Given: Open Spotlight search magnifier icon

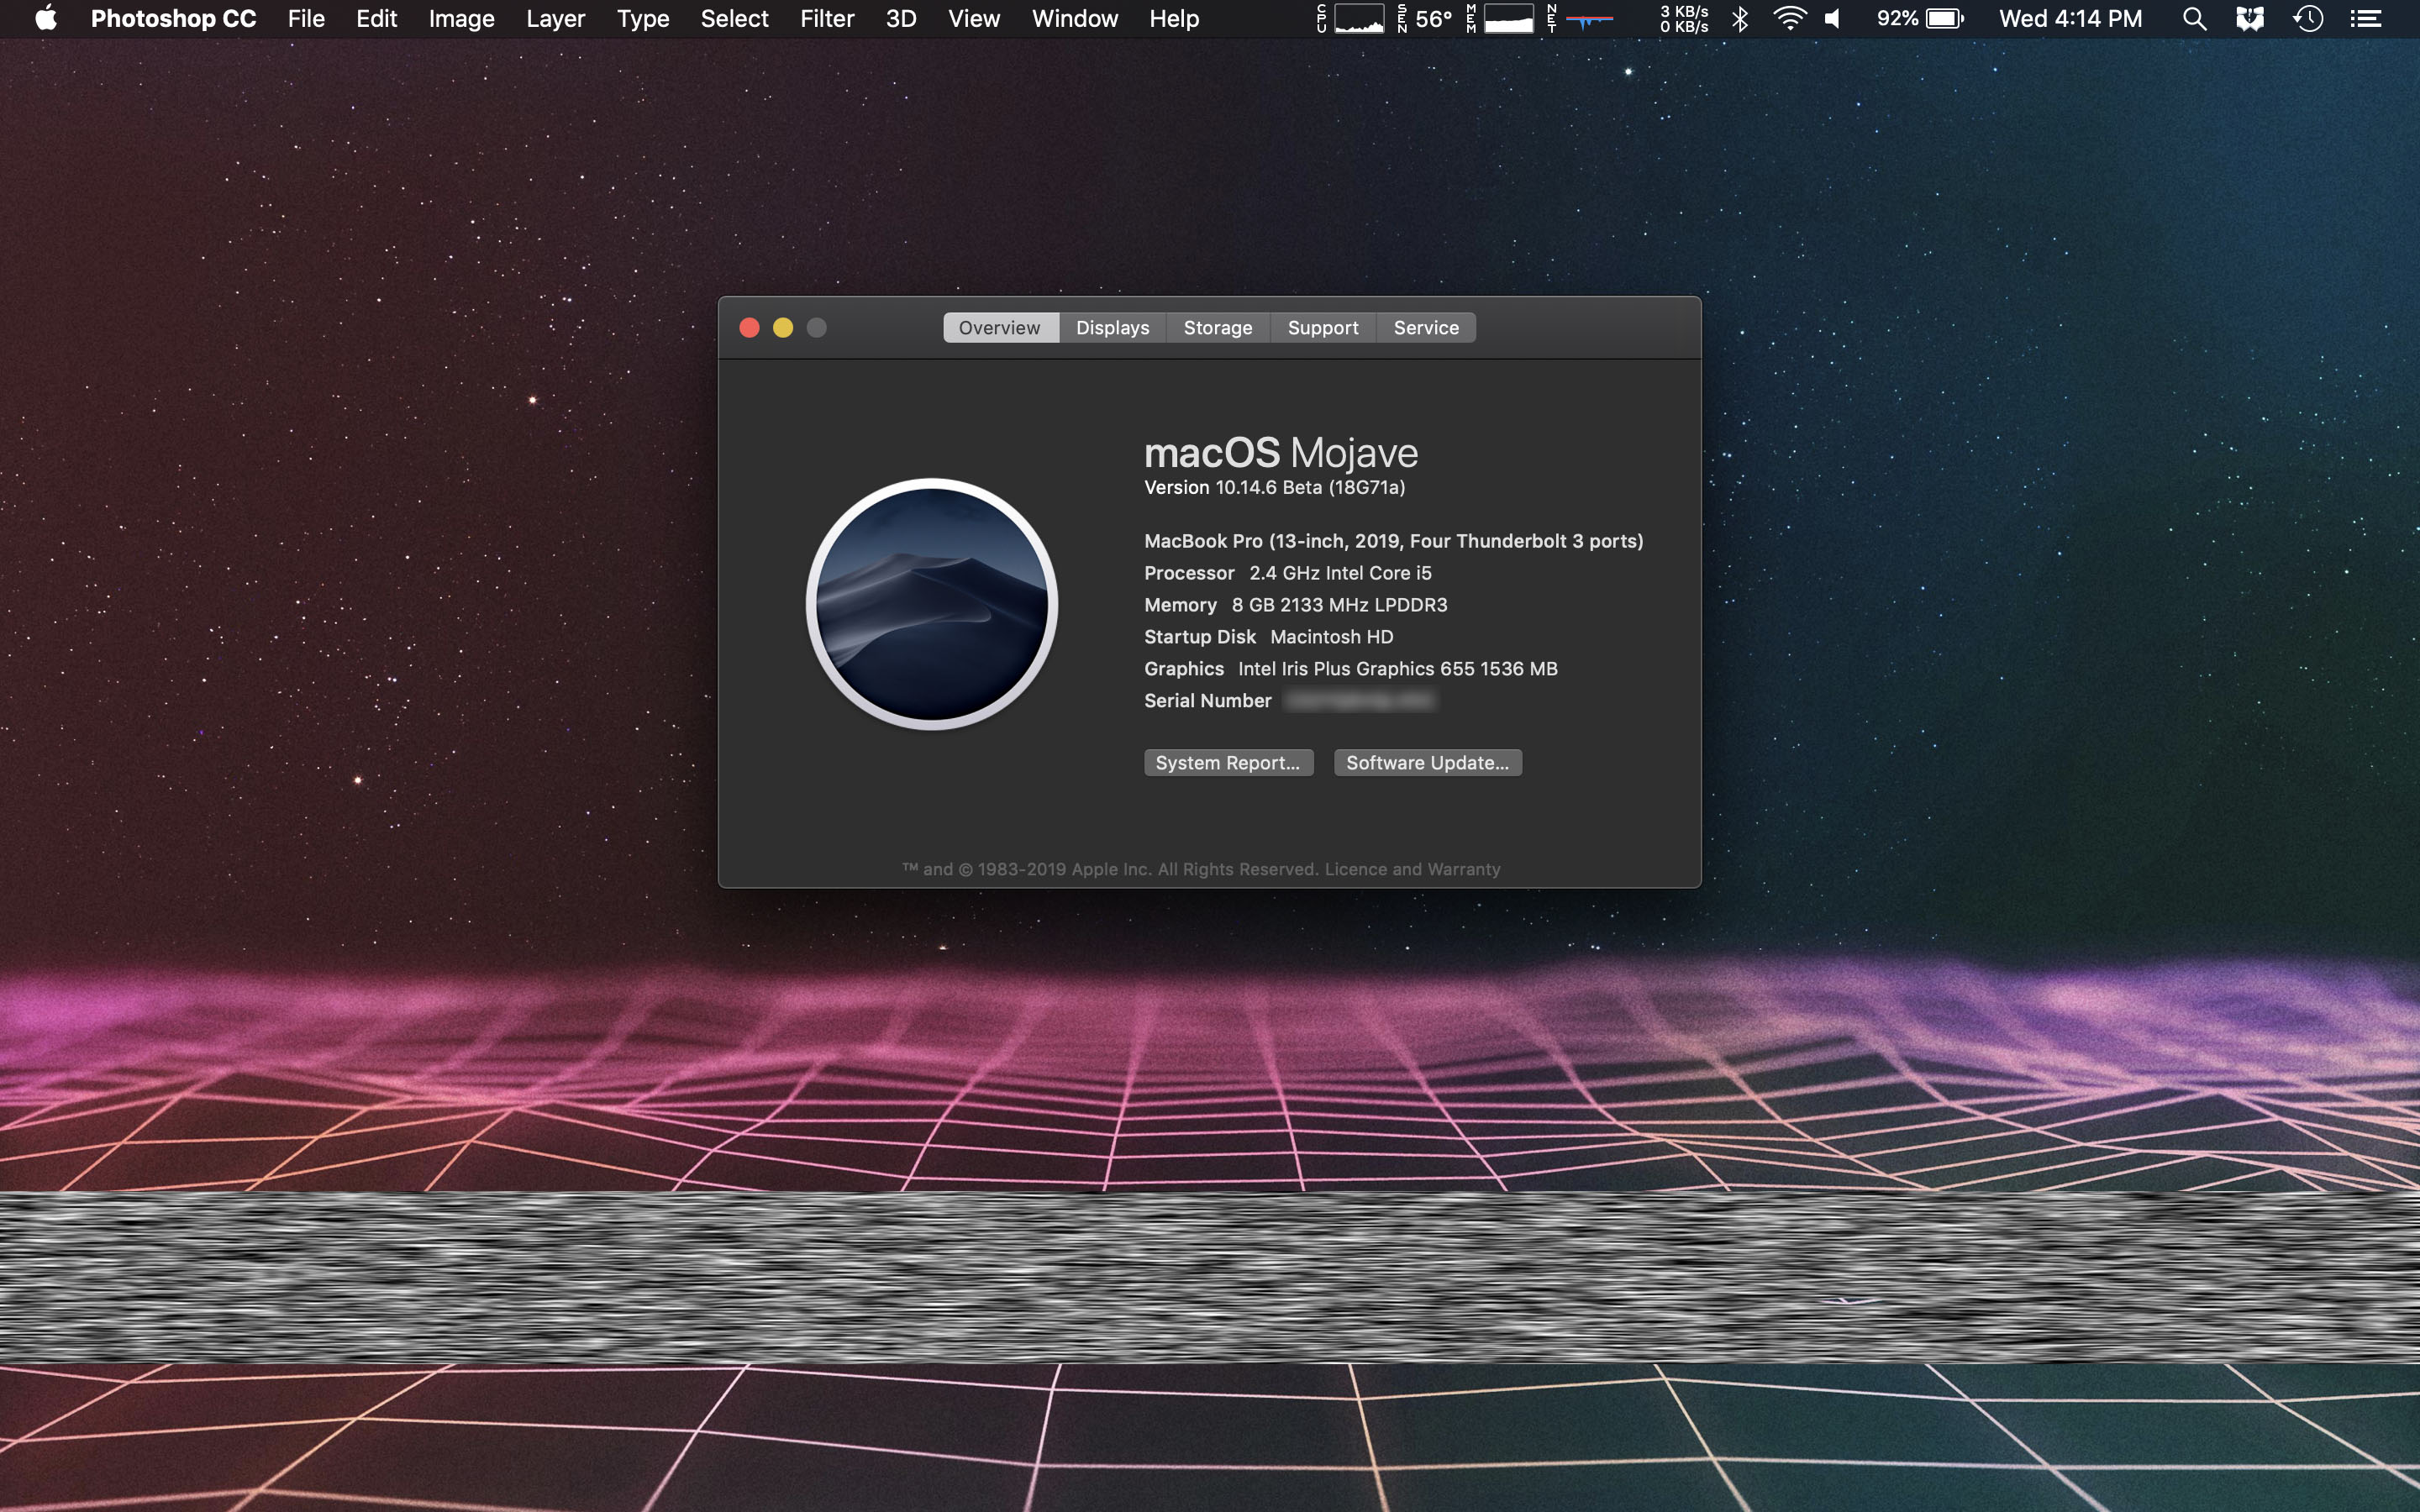Looking at the screenshot, I should pyautogui.click(x=2194, y=19).
